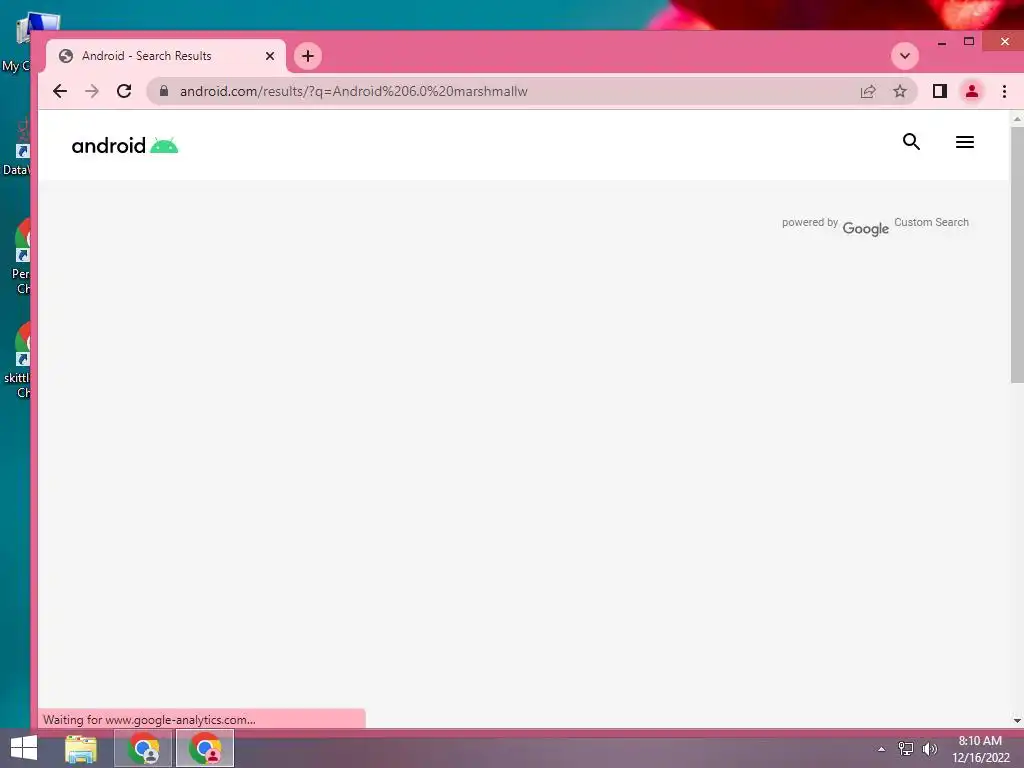
Task: Open the Chrome profile avatar menu
Action: click(x=972, y=91)
